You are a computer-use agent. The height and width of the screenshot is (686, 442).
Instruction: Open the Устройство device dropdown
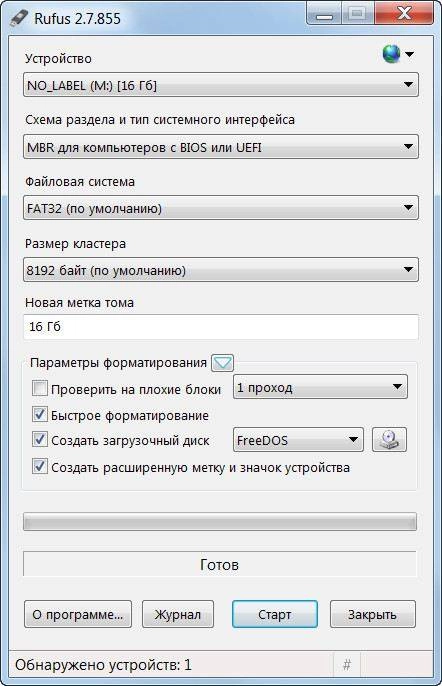pos(221,85)
